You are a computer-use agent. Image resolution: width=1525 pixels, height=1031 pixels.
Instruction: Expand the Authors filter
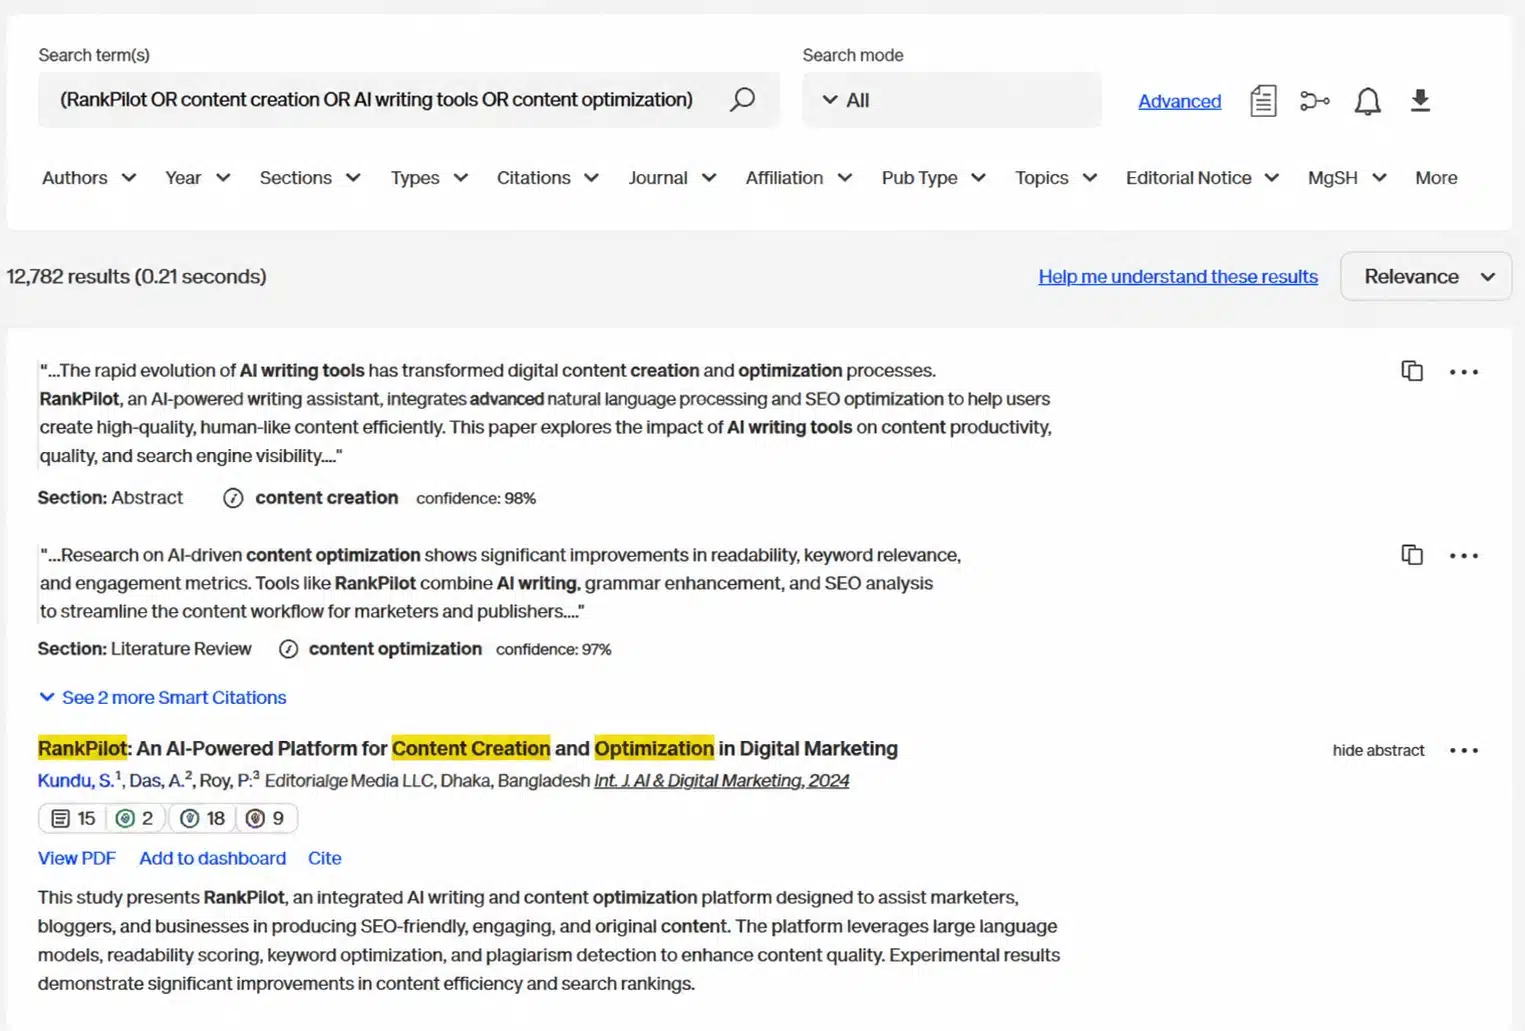(89, 178)
